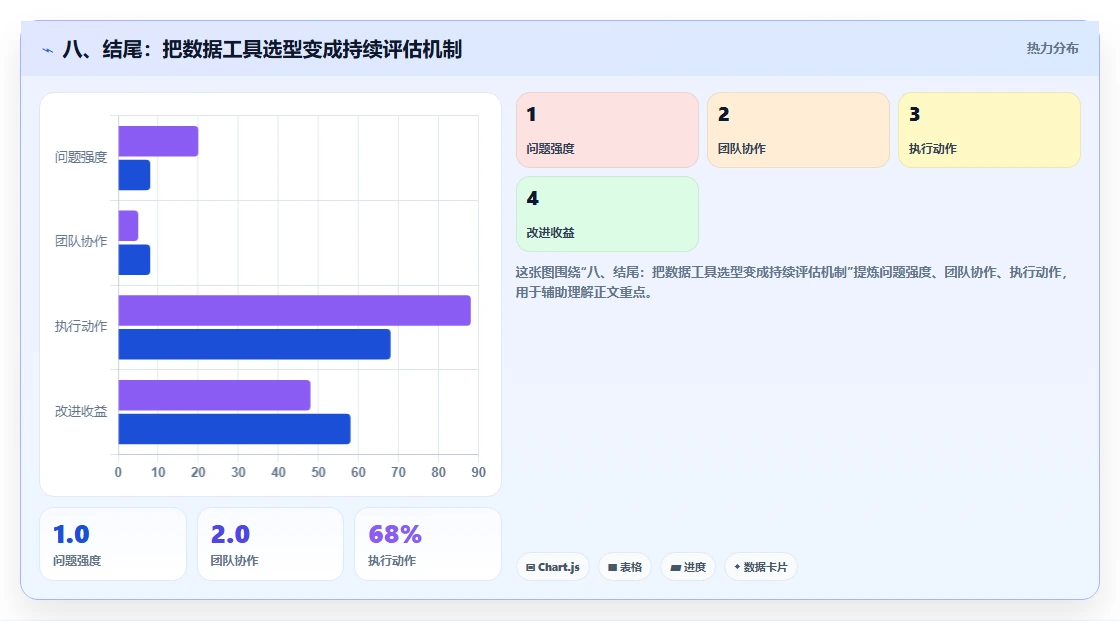Click the 改进收益 y-axis label
1120x621 pixels.
(81, 412)
